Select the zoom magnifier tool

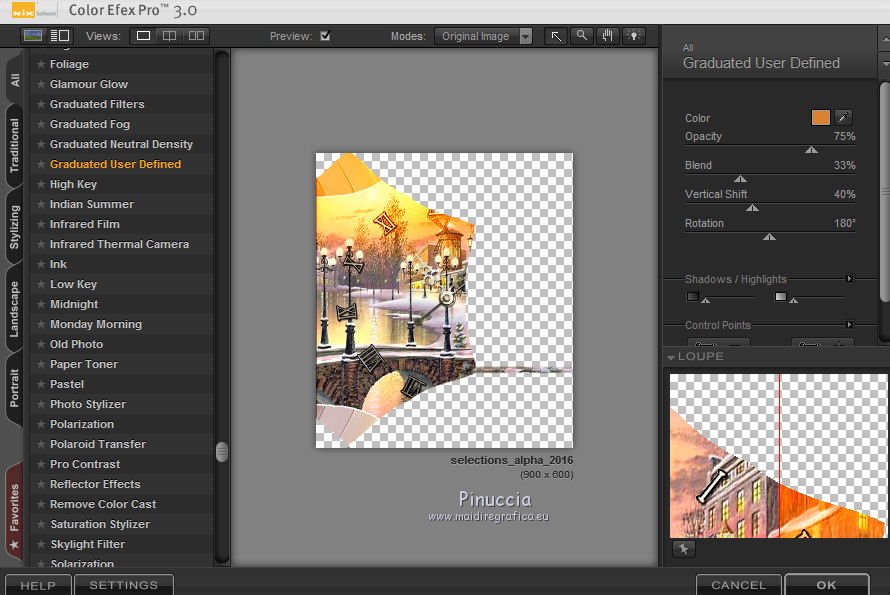pyautogui.click(x=581, y=36)
